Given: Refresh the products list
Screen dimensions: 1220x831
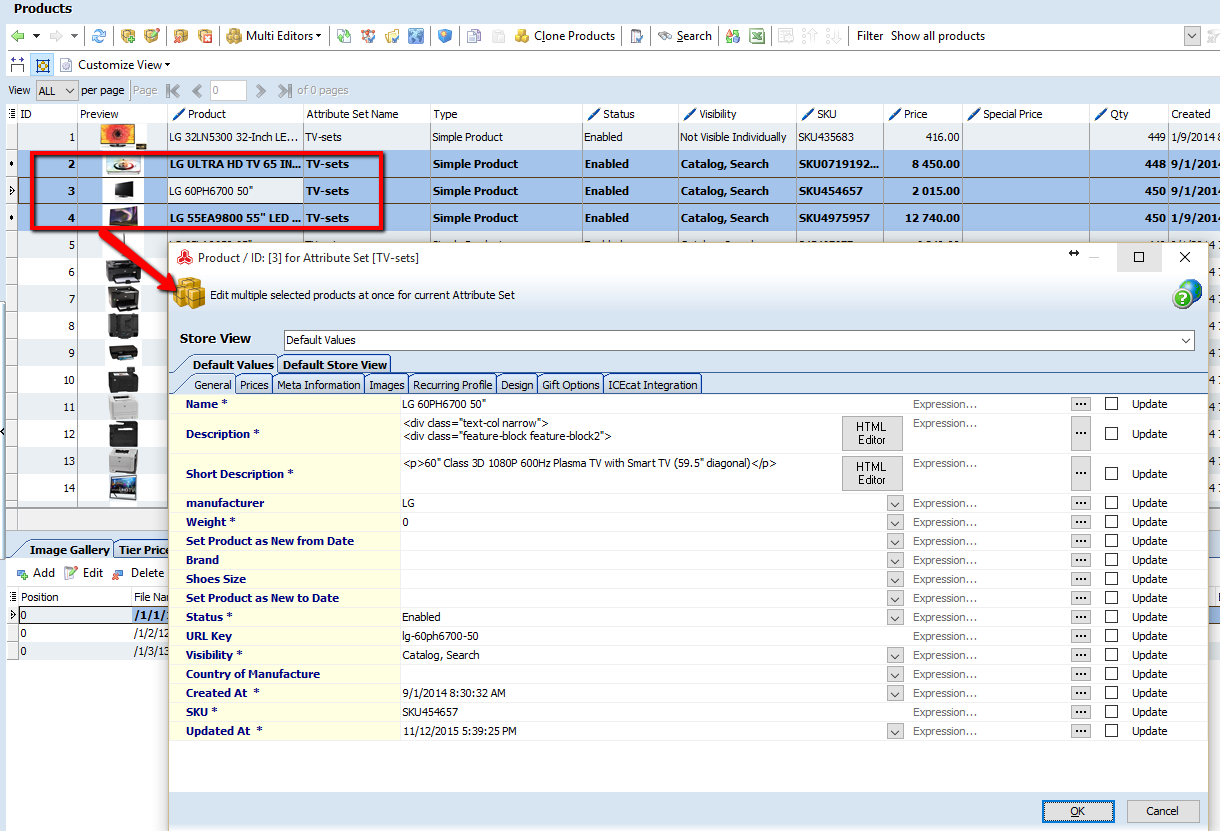Looking at the screenshot, I should (x=99, y=36).
